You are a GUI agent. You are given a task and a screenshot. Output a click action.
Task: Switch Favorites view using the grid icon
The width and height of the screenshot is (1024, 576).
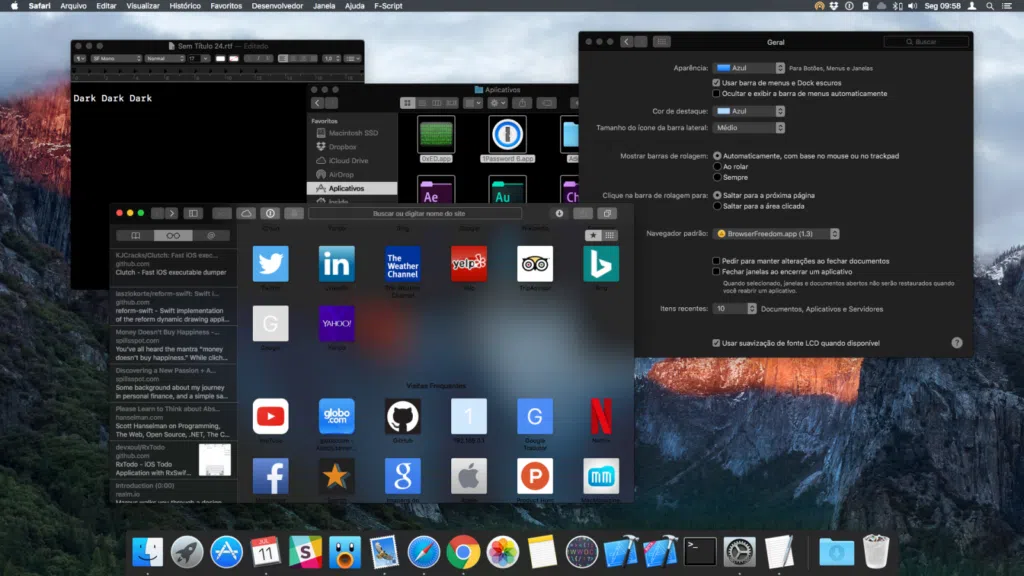point(610,235)
